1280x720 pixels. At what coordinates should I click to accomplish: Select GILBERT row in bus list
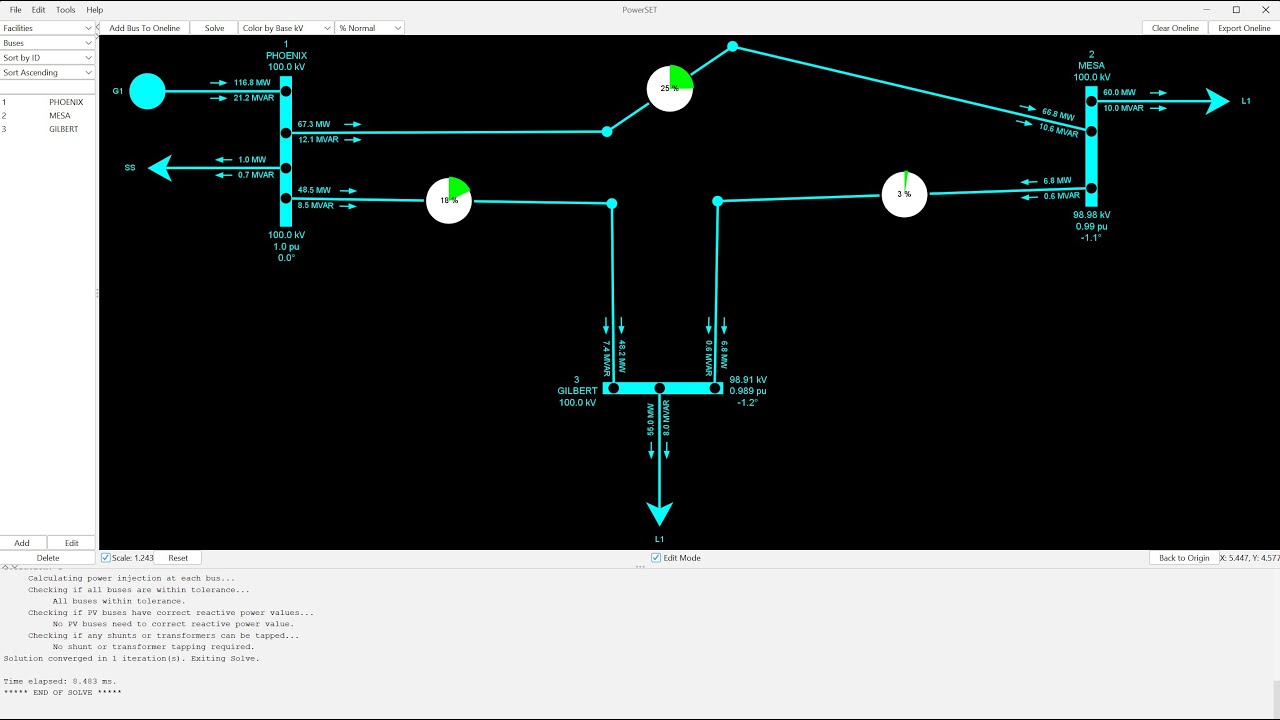pyautogui.click(x=48, y=129)
